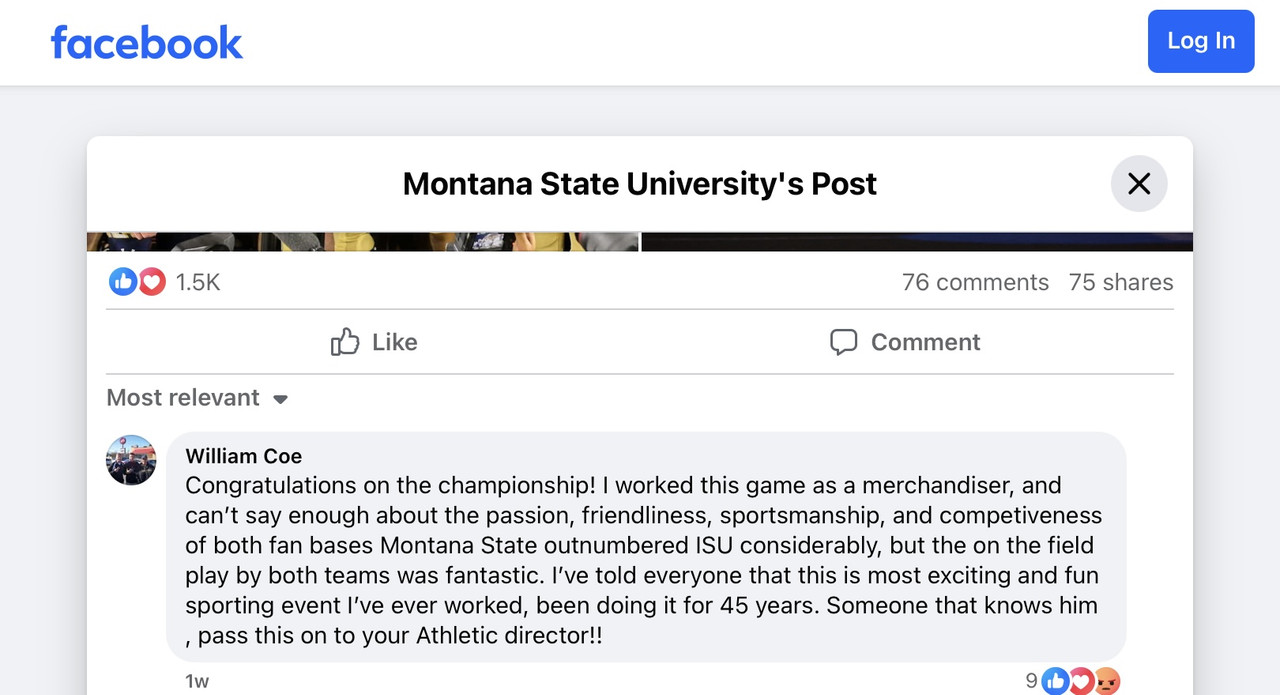The height and width of the screenshot is (695, 1280).
Task: Close the Montana State University post dialog
Action: pyautogui.click(x=1139, y=184)
